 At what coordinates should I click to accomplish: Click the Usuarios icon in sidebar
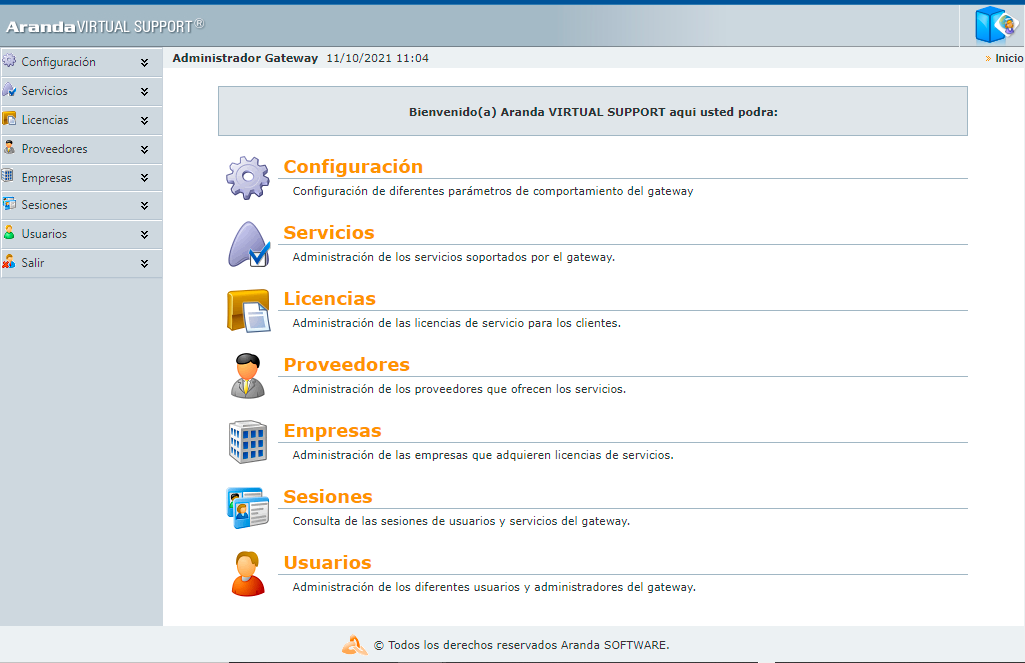click(x=9, y=233)
